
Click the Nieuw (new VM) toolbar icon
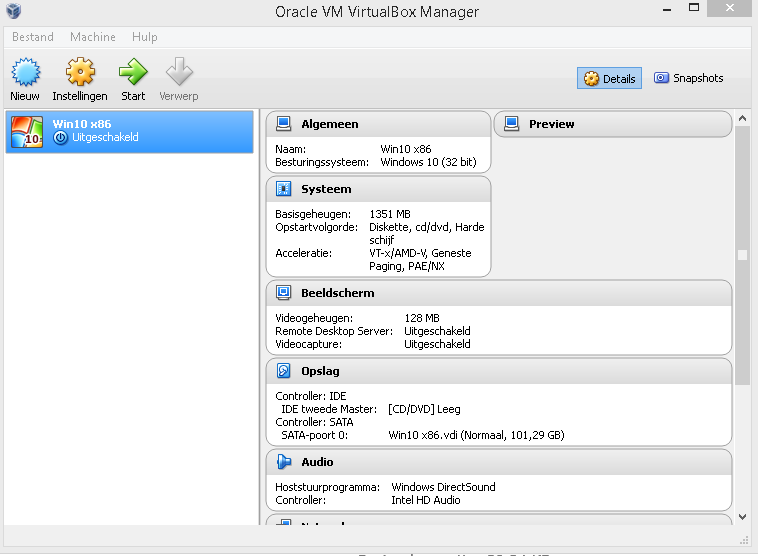(25, 73)
